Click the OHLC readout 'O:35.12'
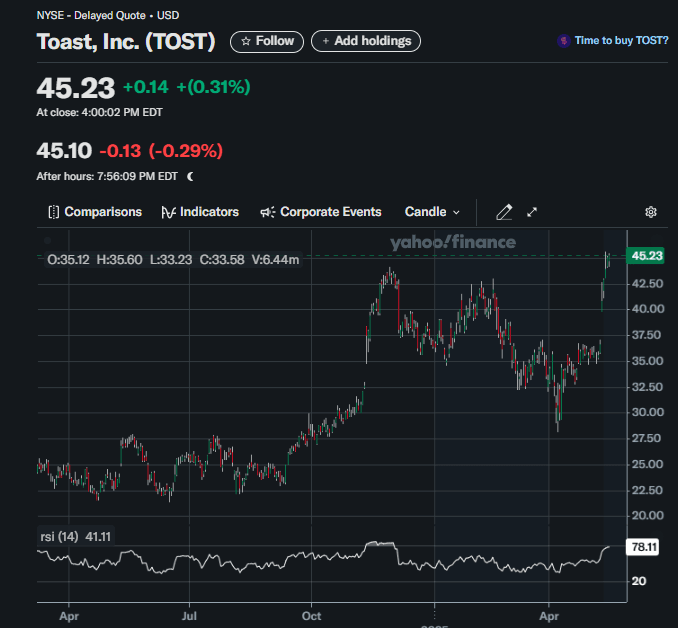Image resolution: width=678 pixels, height=628 pixels. click(68, 260)
